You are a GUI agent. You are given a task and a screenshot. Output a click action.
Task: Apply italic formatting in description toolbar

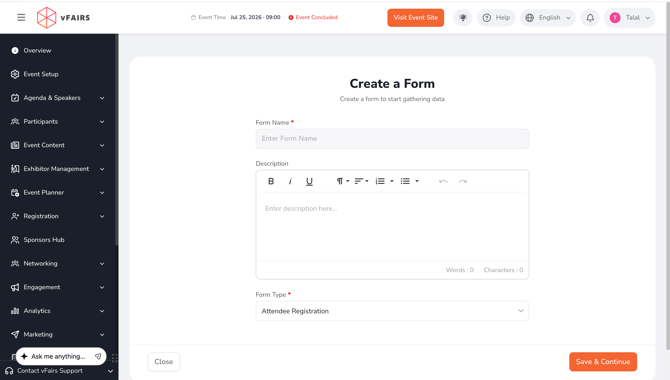pyautogui.click(x=290, y=181)
